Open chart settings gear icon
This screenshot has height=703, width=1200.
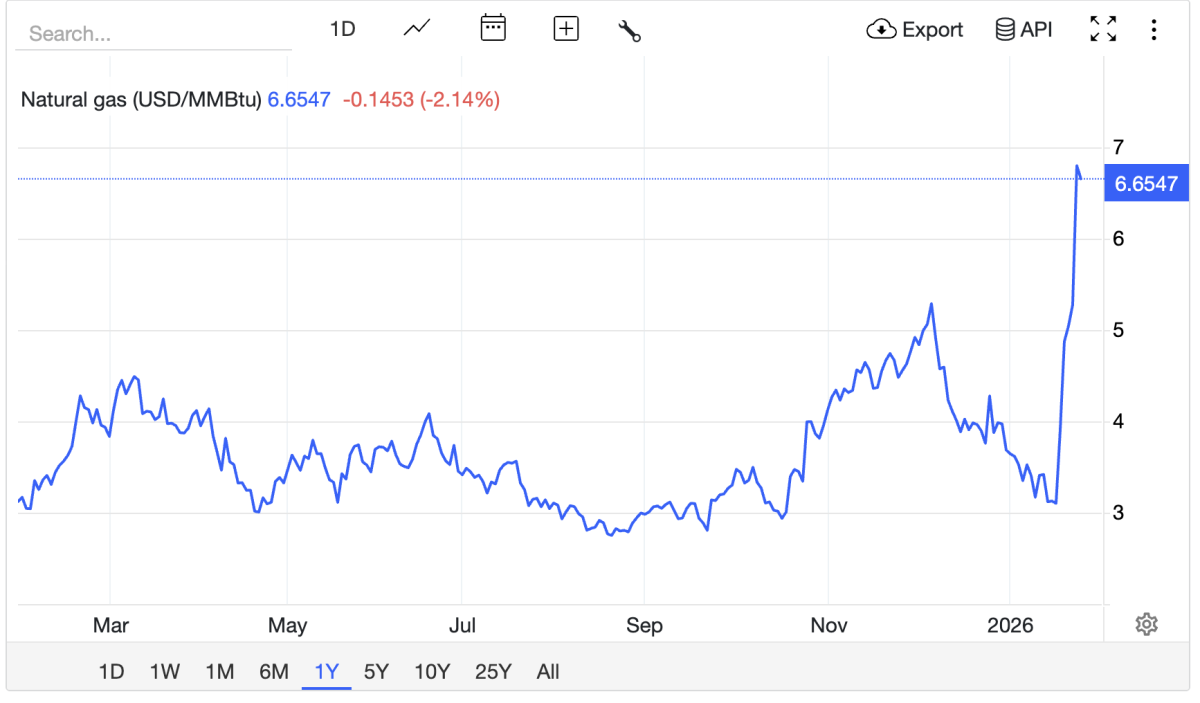pos(1146,625)
